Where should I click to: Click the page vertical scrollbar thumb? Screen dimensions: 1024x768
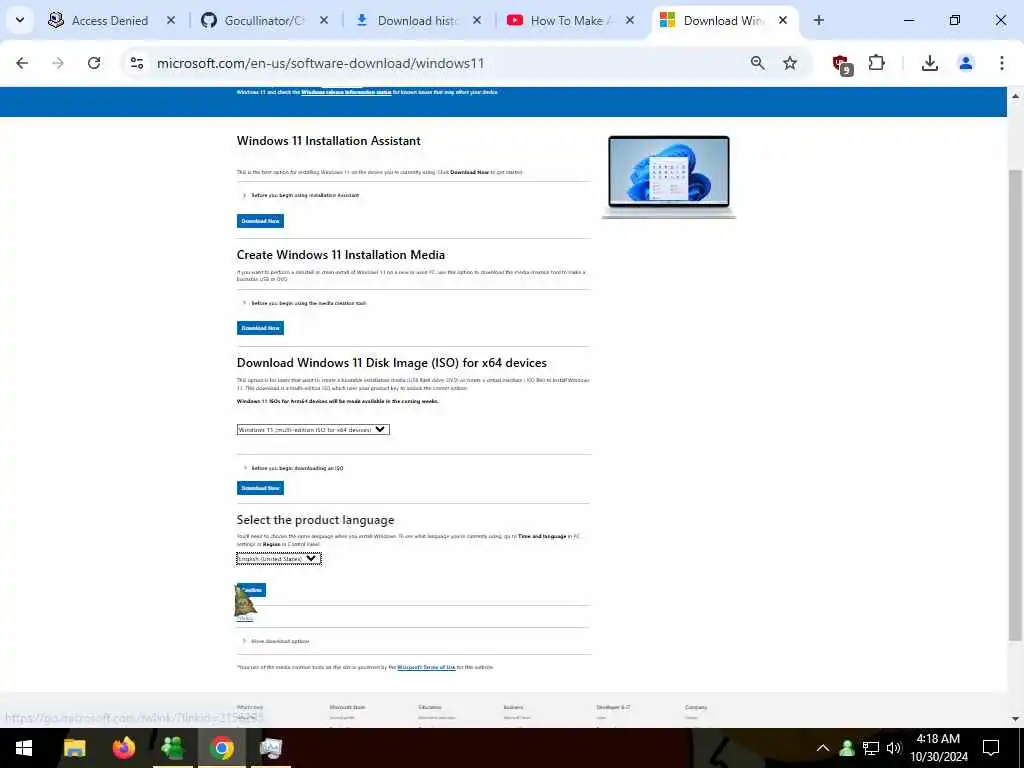click(x=1015, y=405)
